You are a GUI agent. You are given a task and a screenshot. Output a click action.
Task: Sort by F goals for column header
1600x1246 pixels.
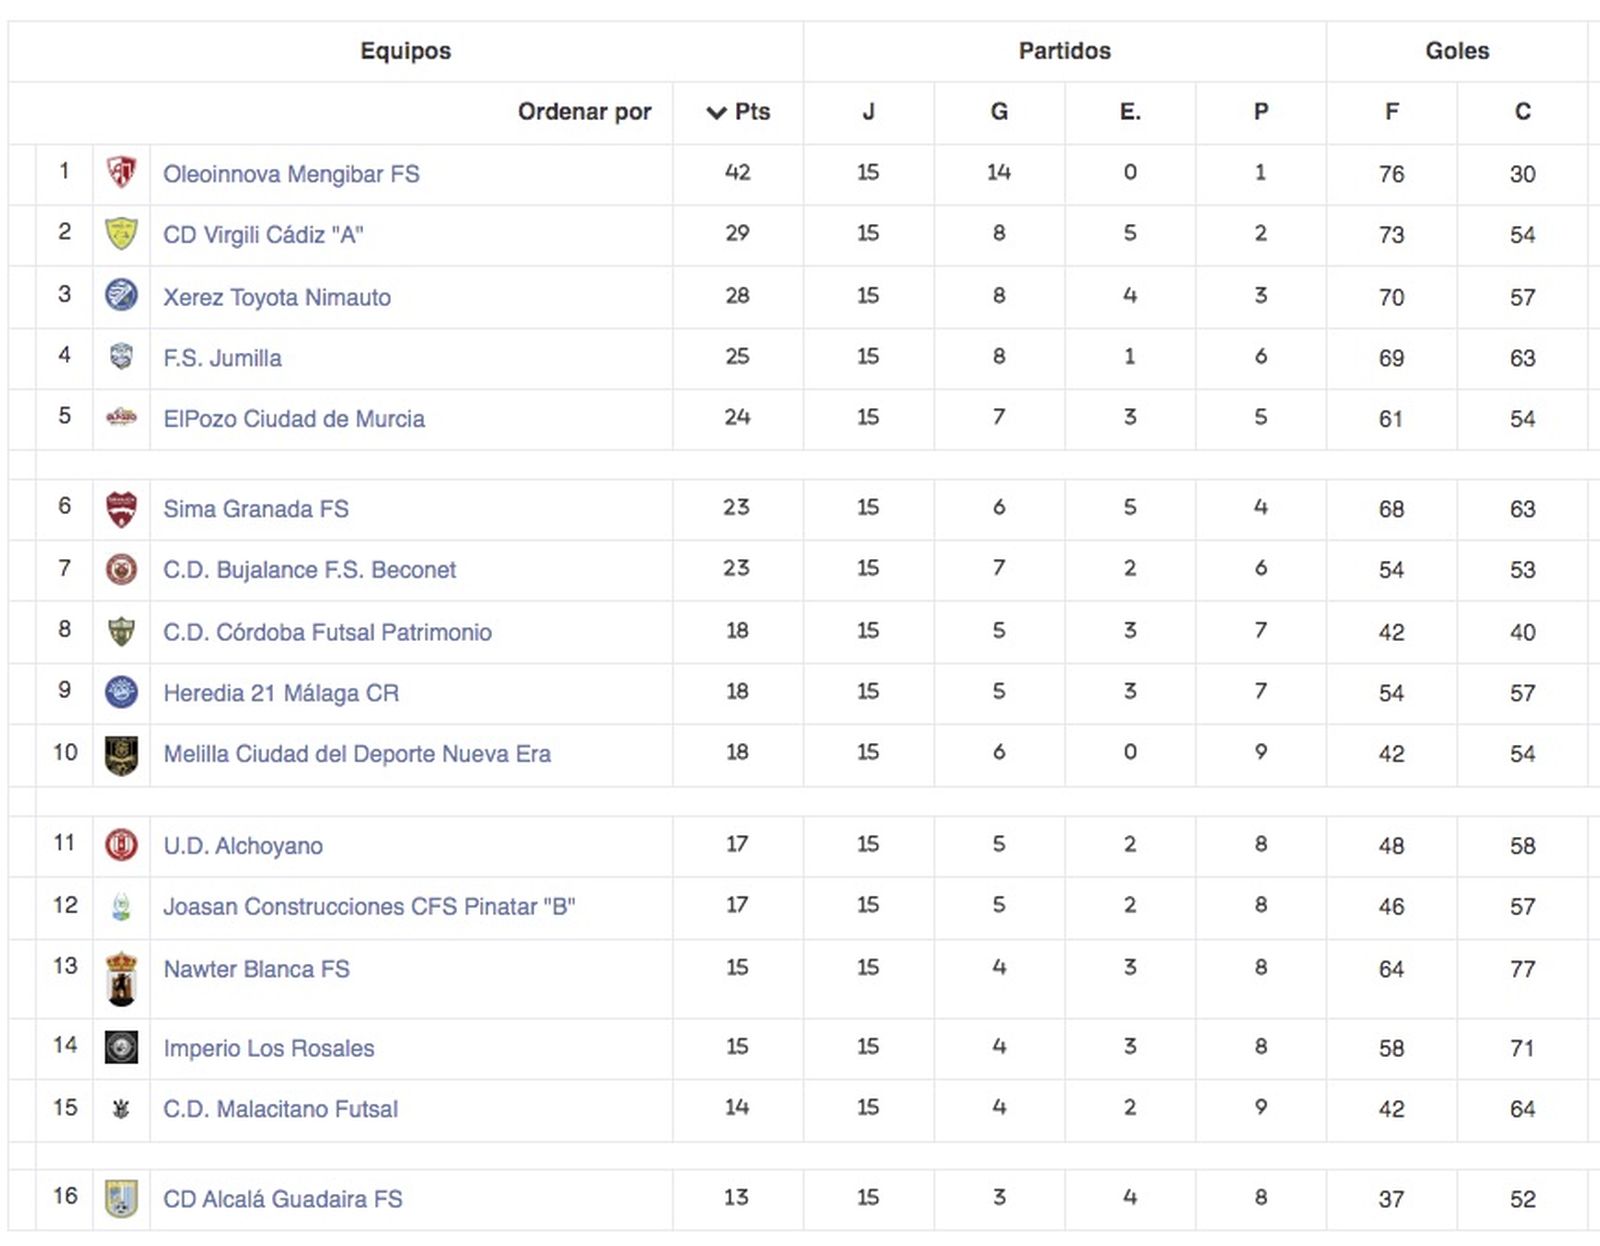coord(1391,112)
